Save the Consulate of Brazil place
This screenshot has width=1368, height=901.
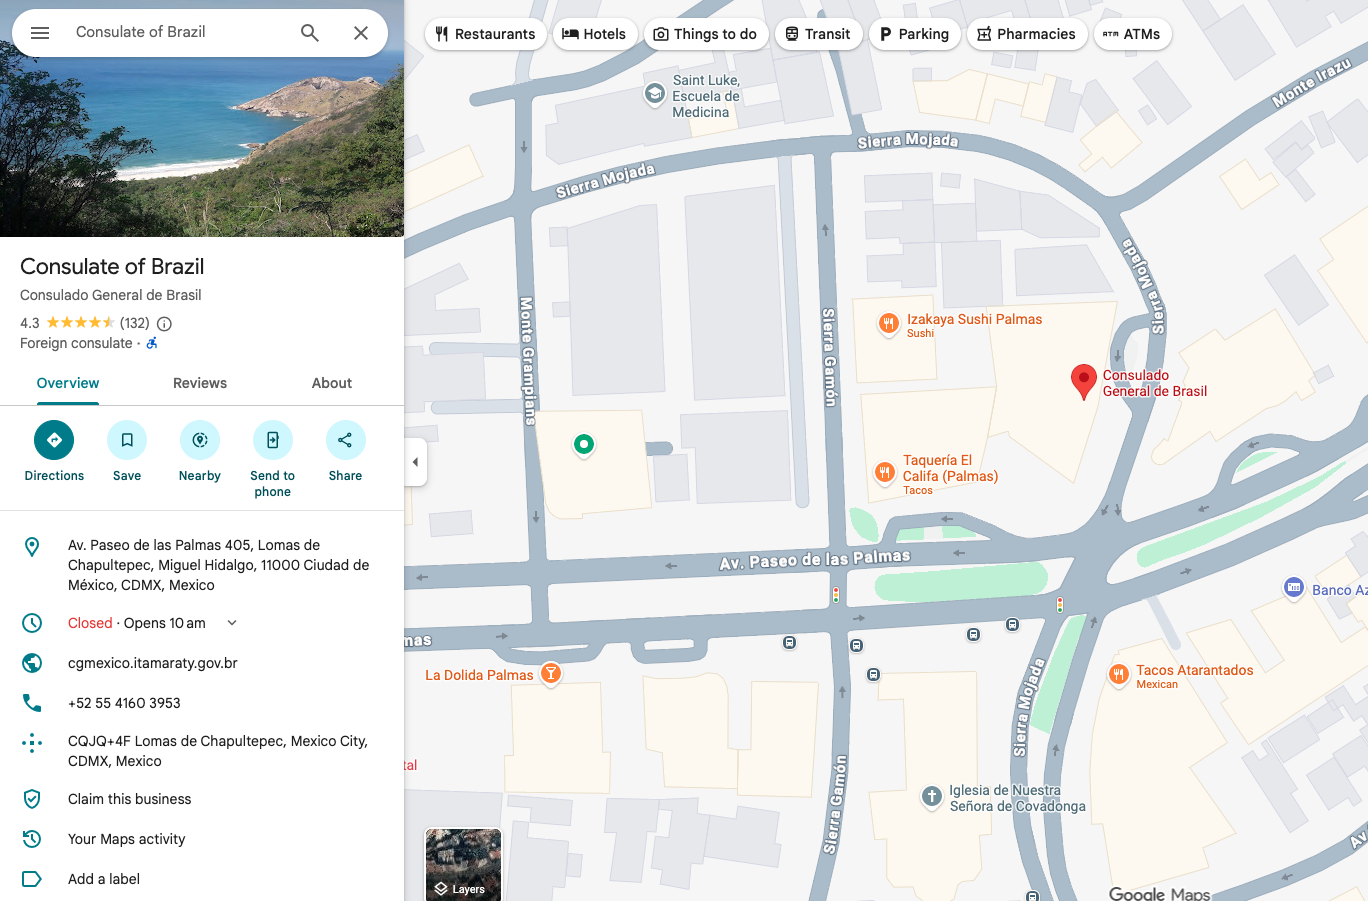point(127,440)
